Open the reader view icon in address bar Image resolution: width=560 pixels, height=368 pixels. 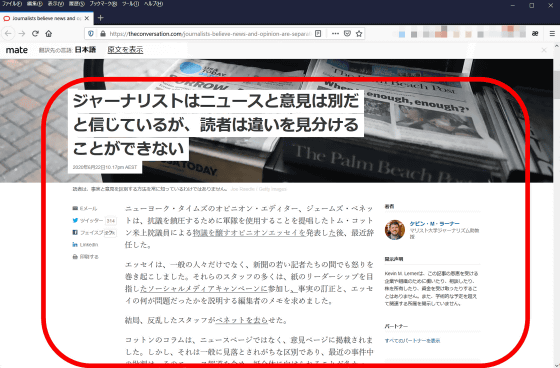click(318, 34)
